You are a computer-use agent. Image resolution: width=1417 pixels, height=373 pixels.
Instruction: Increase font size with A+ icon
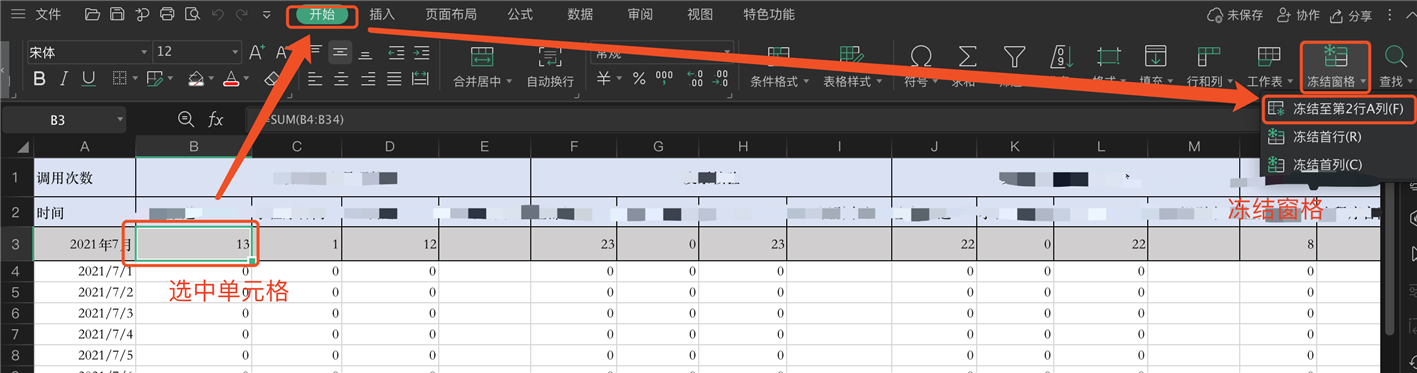point(257,52)
